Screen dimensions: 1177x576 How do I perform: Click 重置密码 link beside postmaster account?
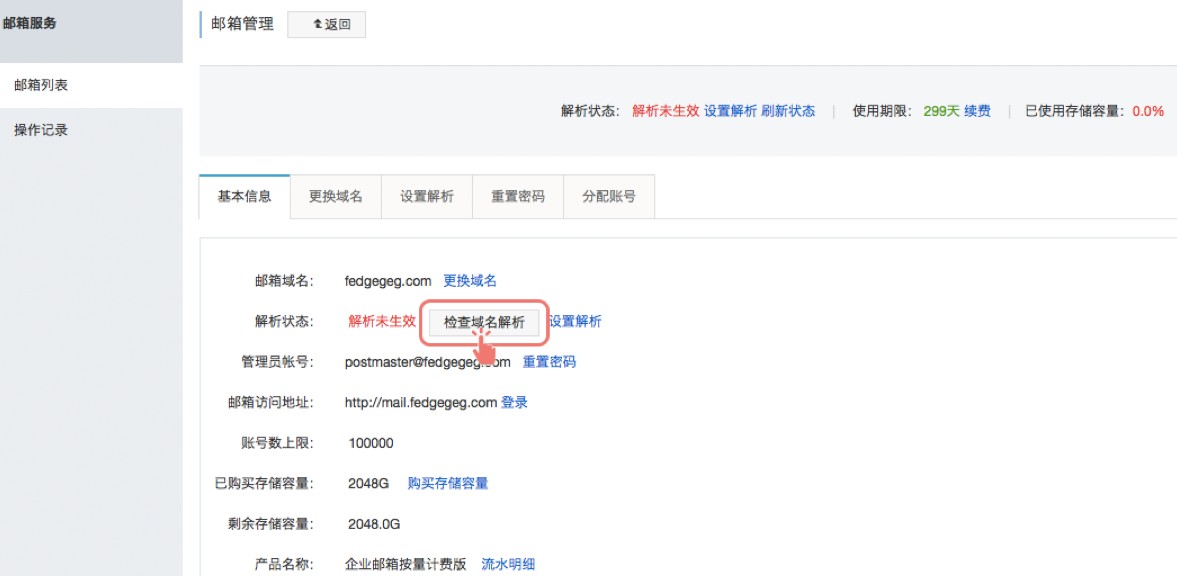[x=549, y=362]
